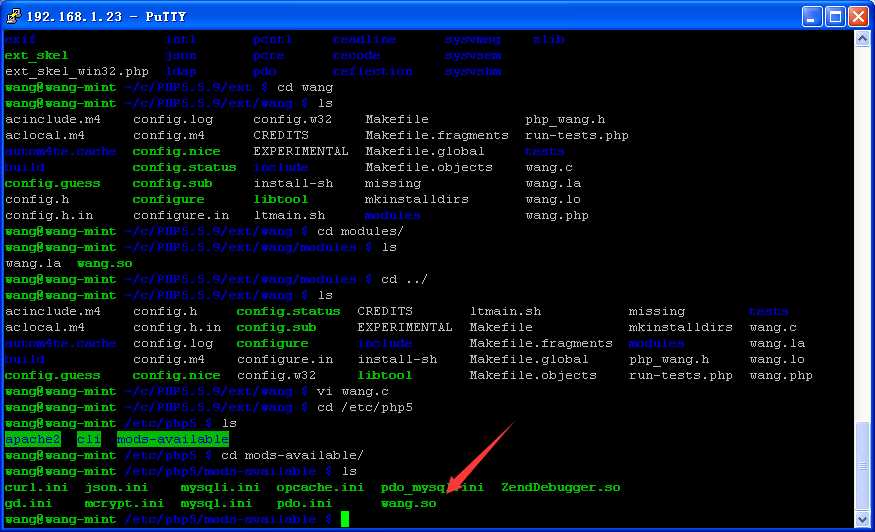
Task: Click curl.ini in the listing
Action: (36, 487)
